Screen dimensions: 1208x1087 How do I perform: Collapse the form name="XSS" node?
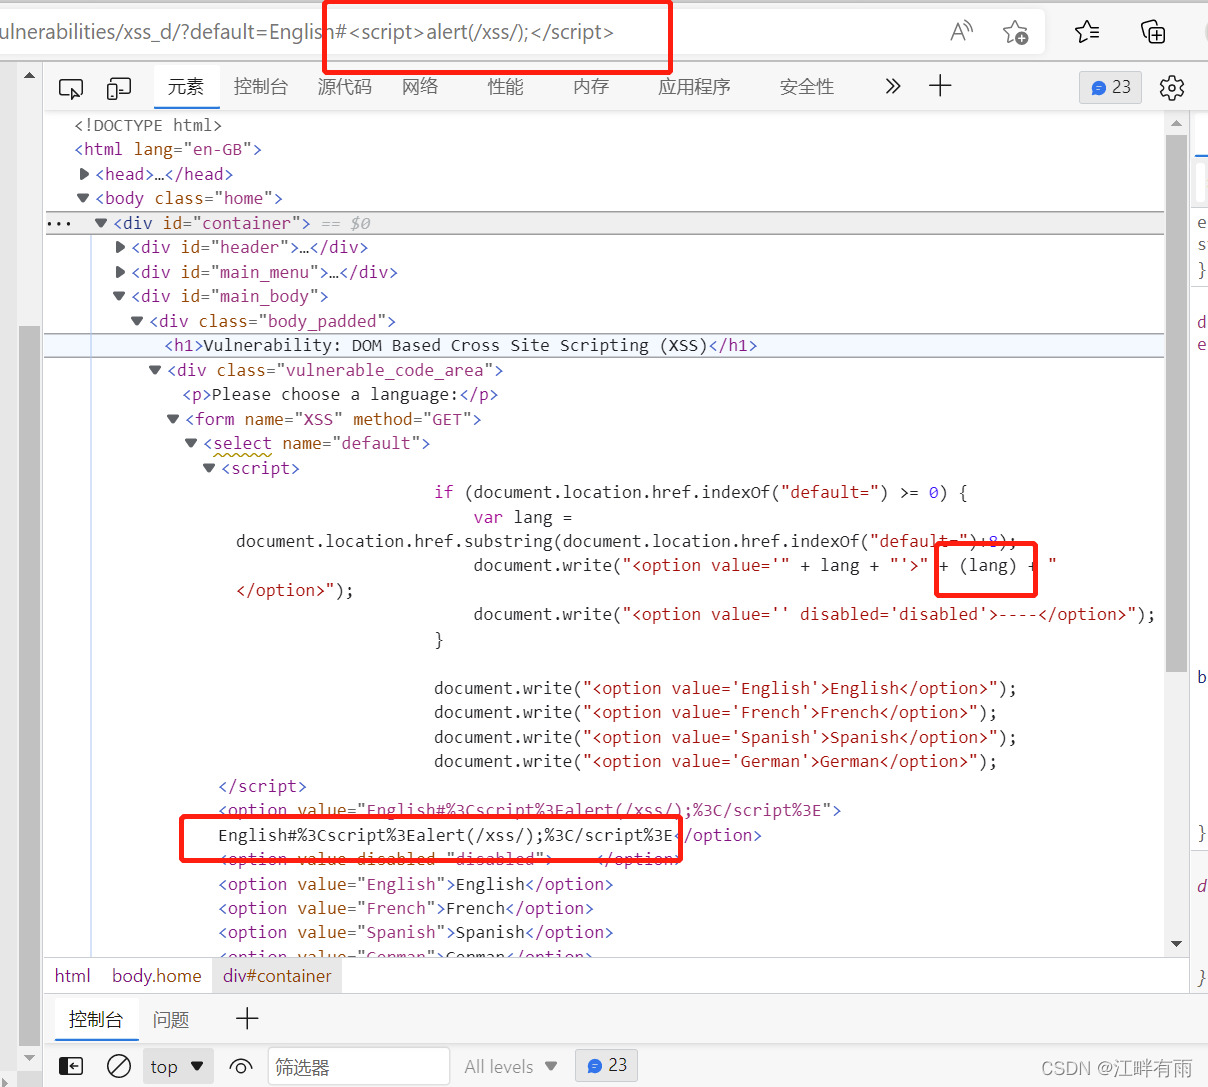[174, 419]
